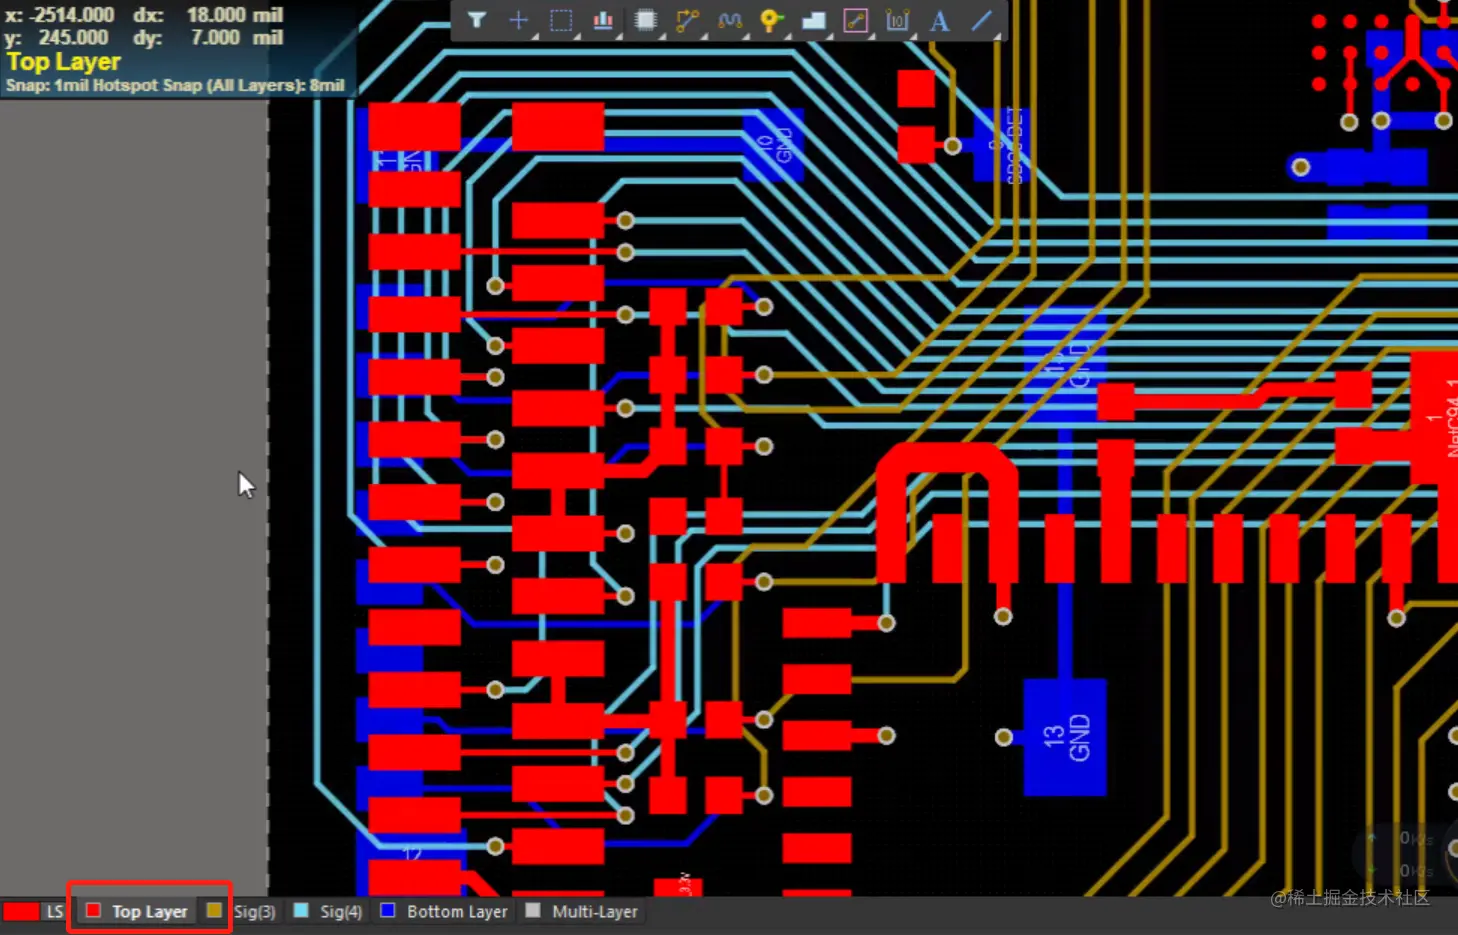Choose the place component chip icon
This screenshot has height=935, width=1458.
(x=646, y=20)
